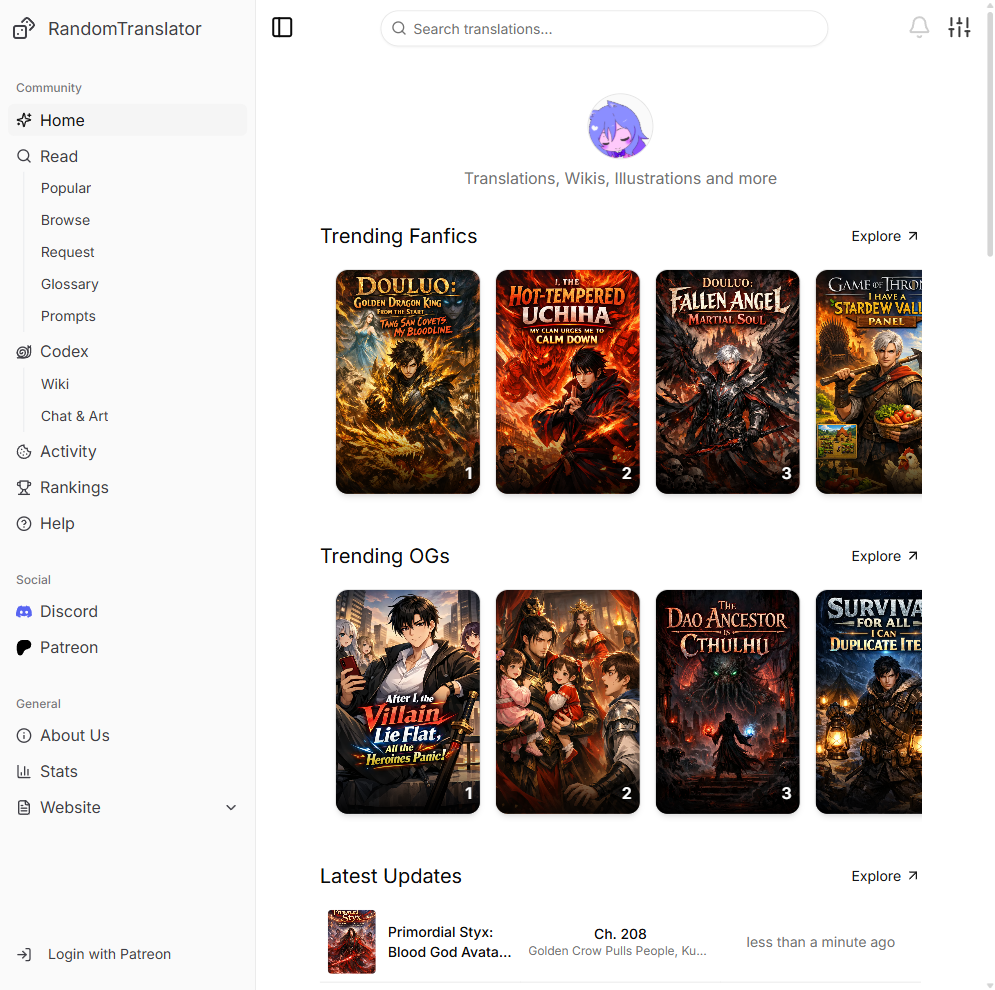995x990 pixels.
Task: Open the Home menu item
Action: click(128, 120)
